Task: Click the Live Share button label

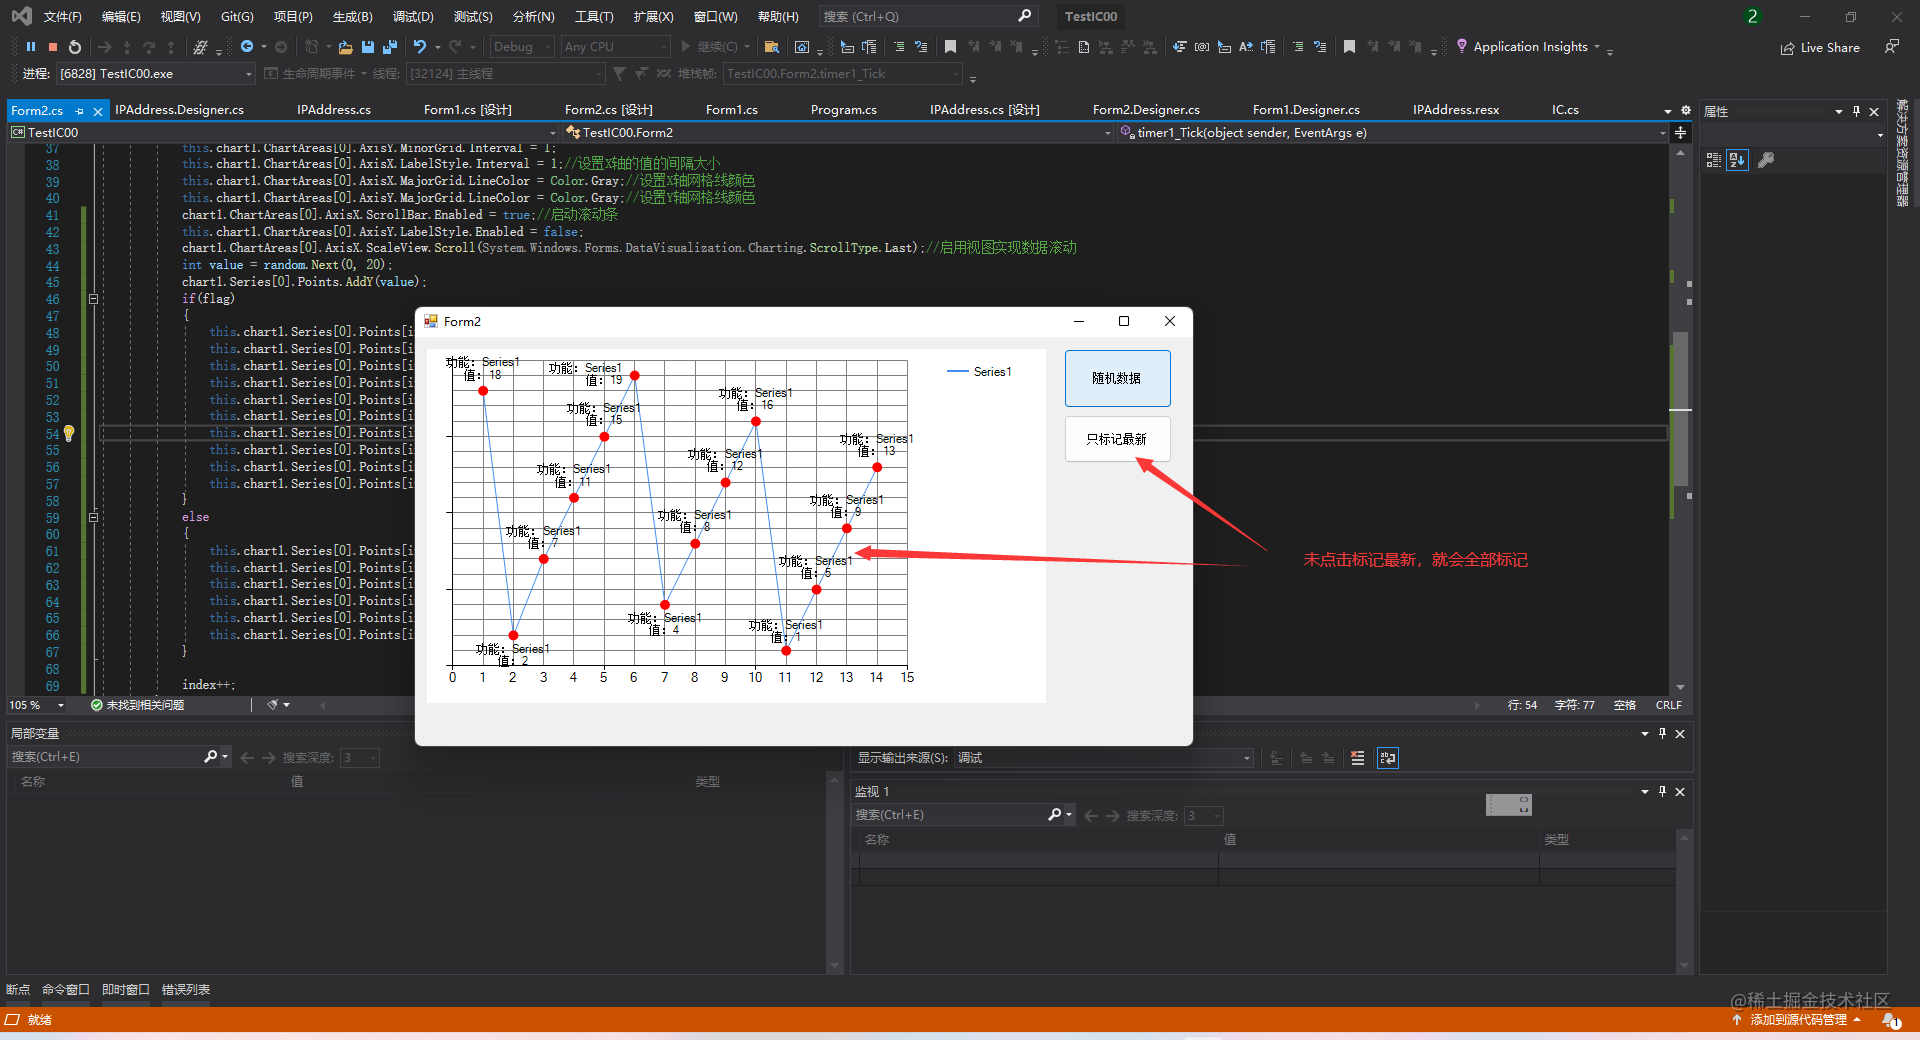Action: pos(1830,48)
